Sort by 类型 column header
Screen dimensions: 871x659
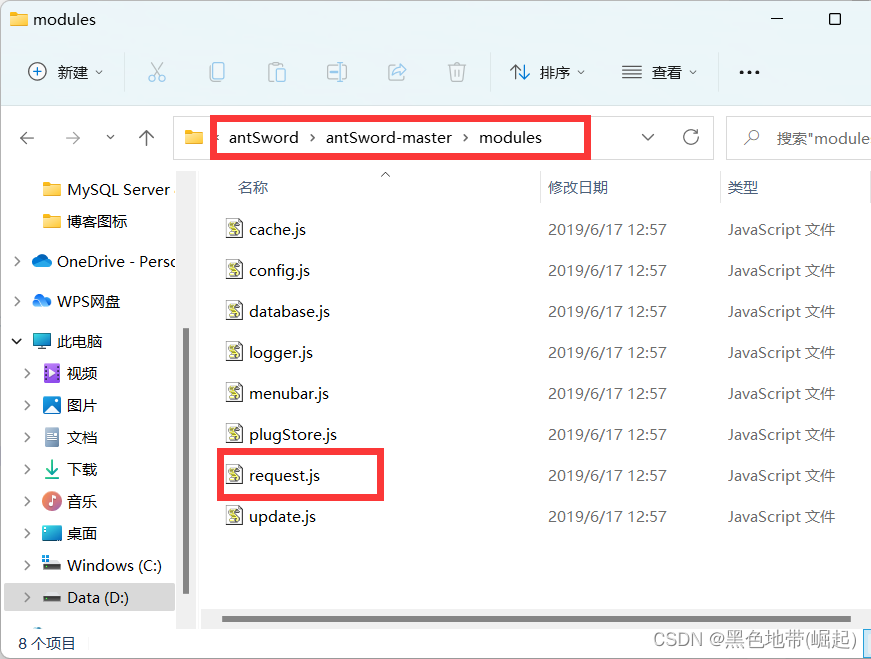point(743,188)
